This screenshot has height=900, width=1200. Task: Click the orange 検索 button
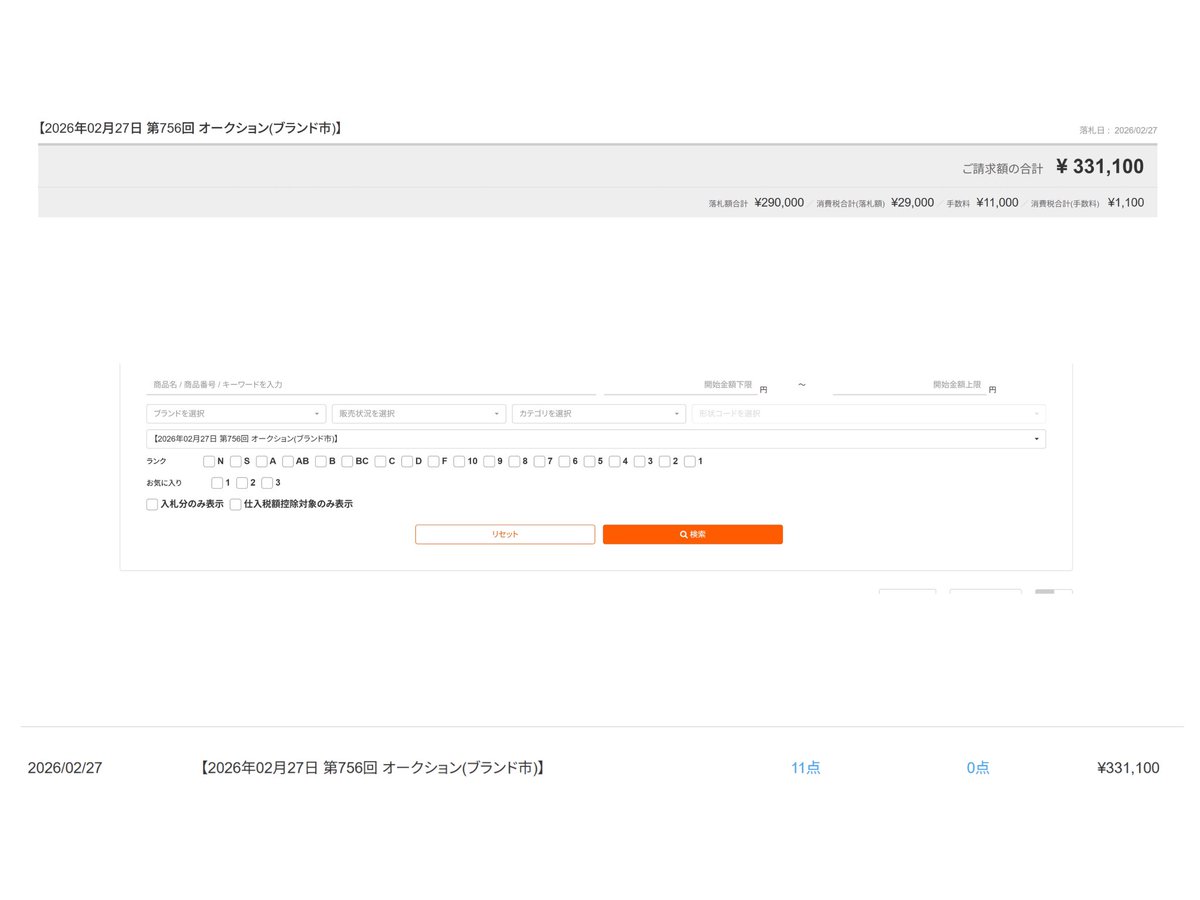[693, 535]
